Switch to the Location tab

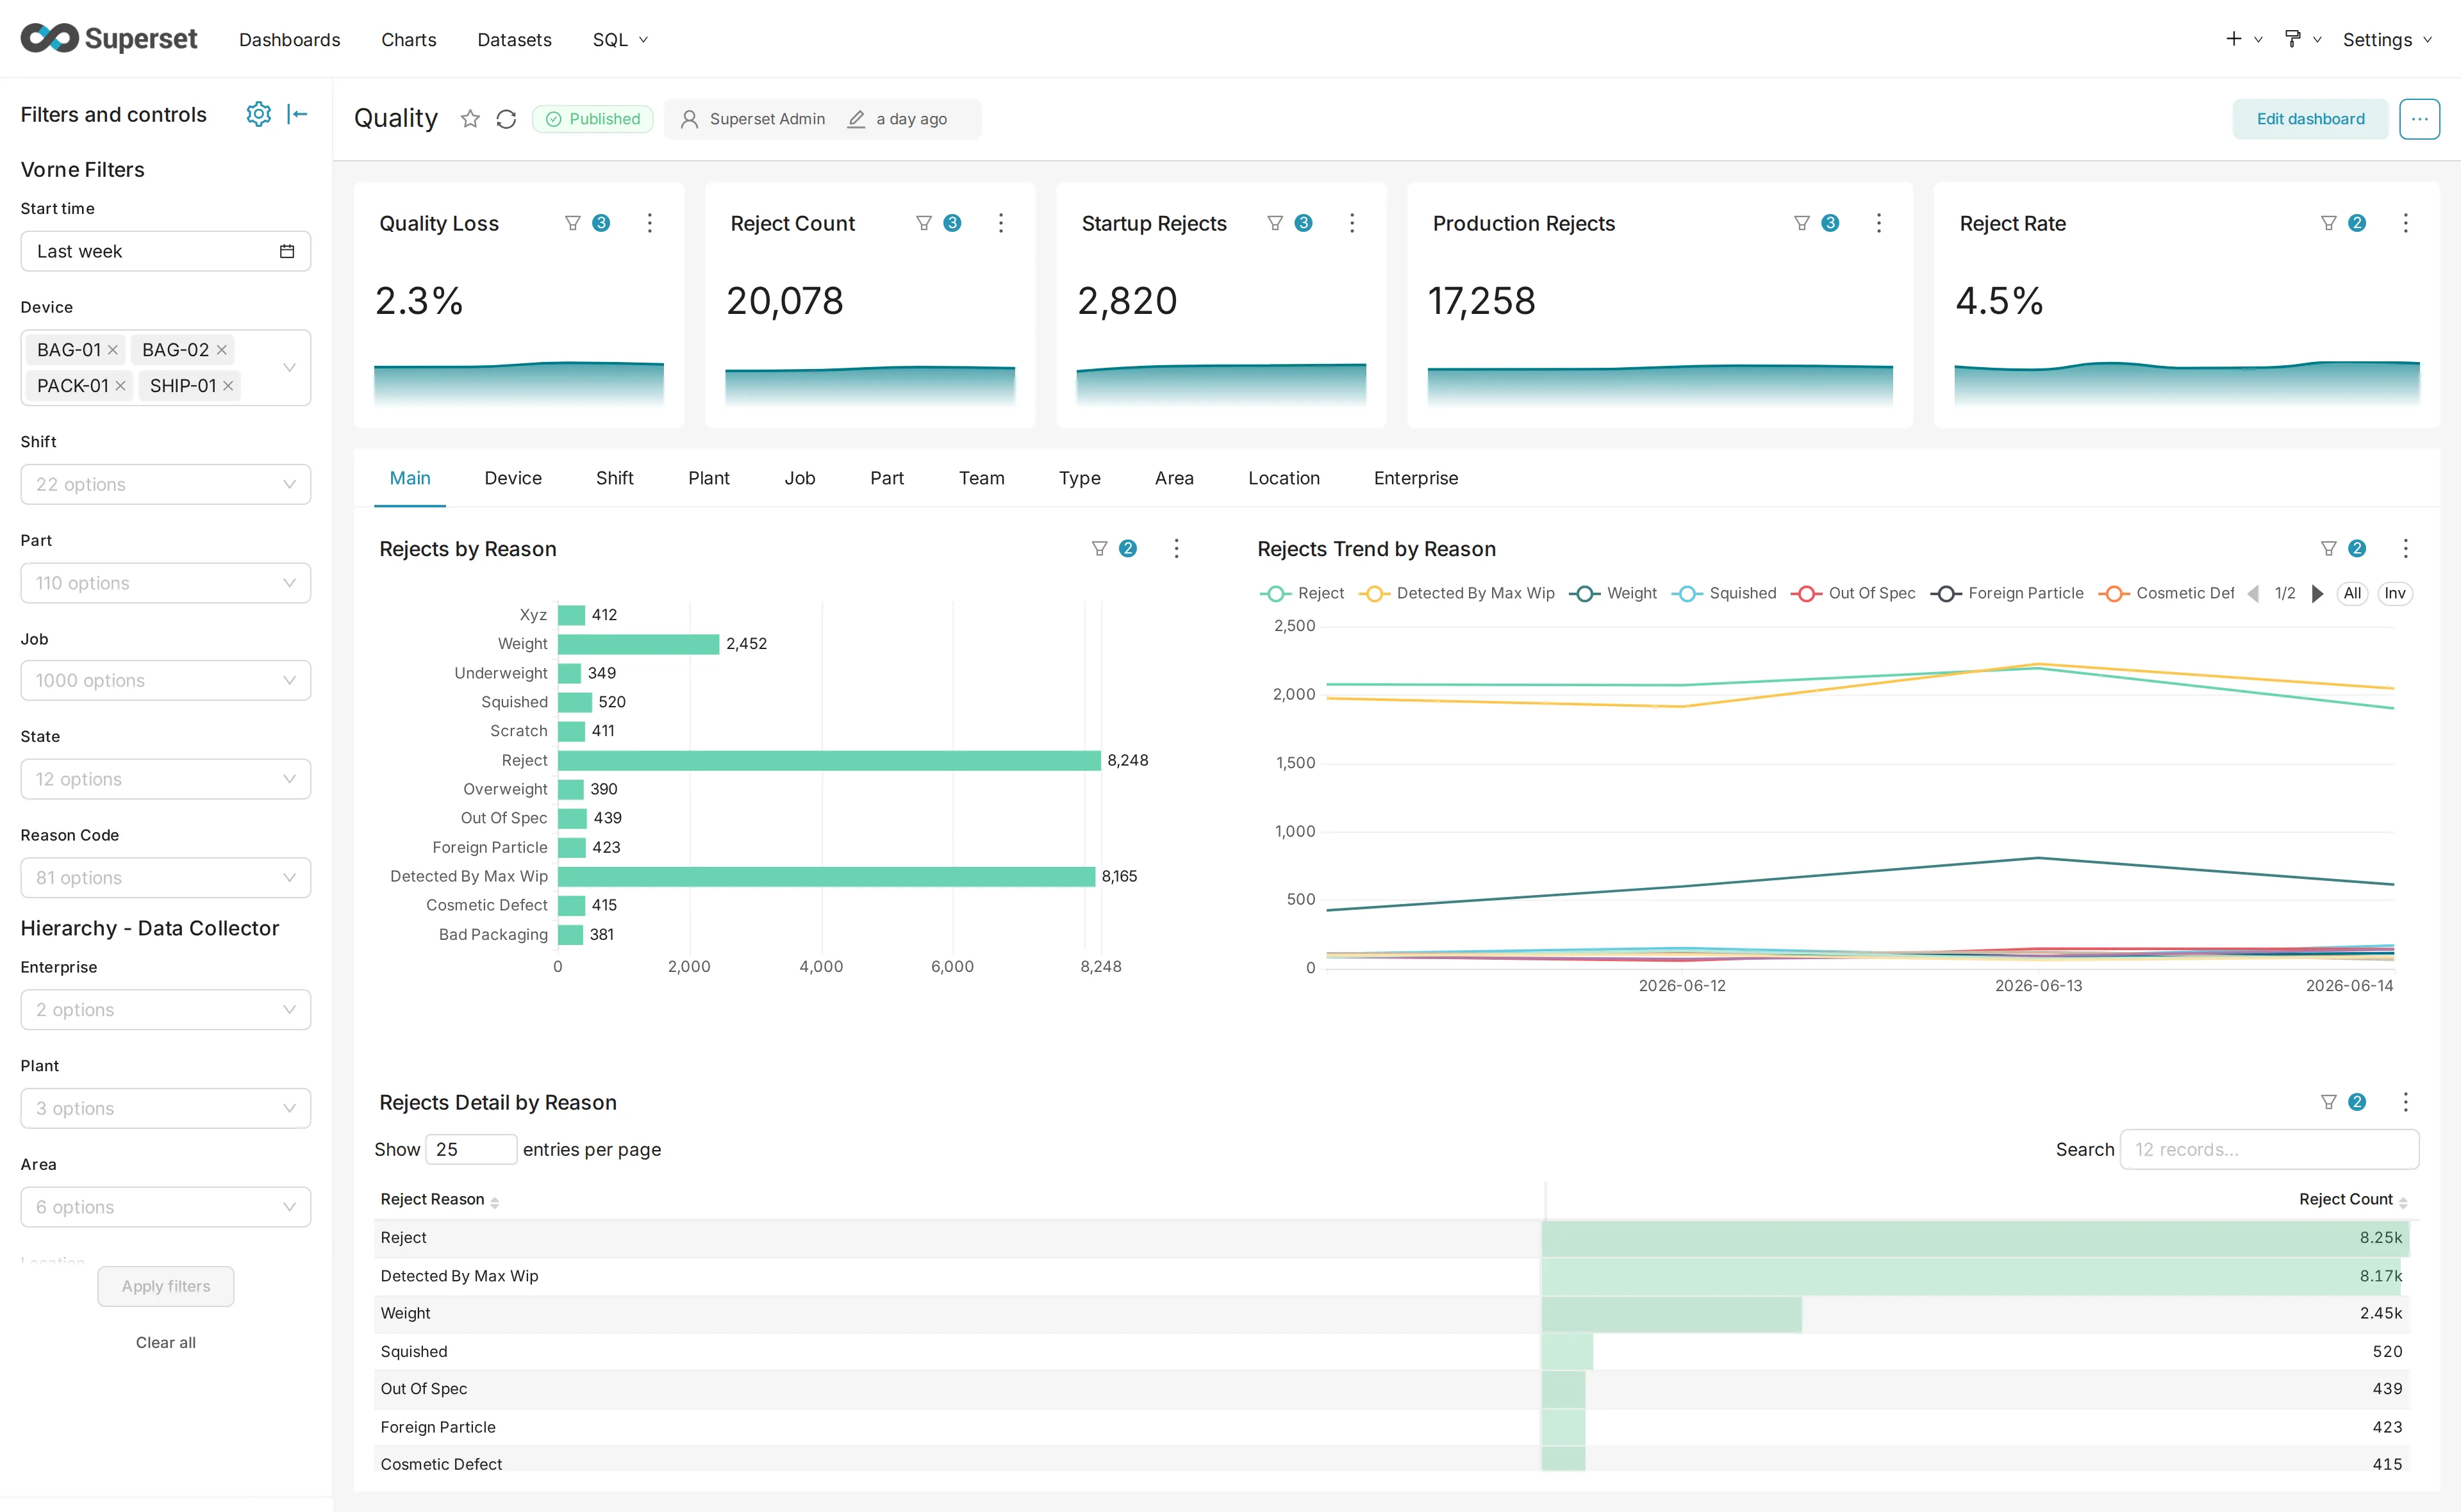[1284, 478]
